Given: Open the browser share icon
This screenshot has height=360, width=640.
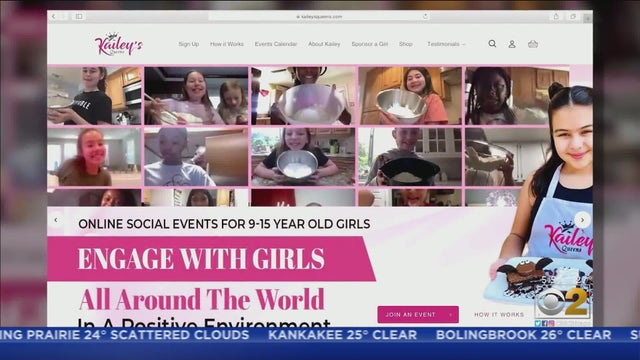Looking at the screenshot, I should (556, 16).
